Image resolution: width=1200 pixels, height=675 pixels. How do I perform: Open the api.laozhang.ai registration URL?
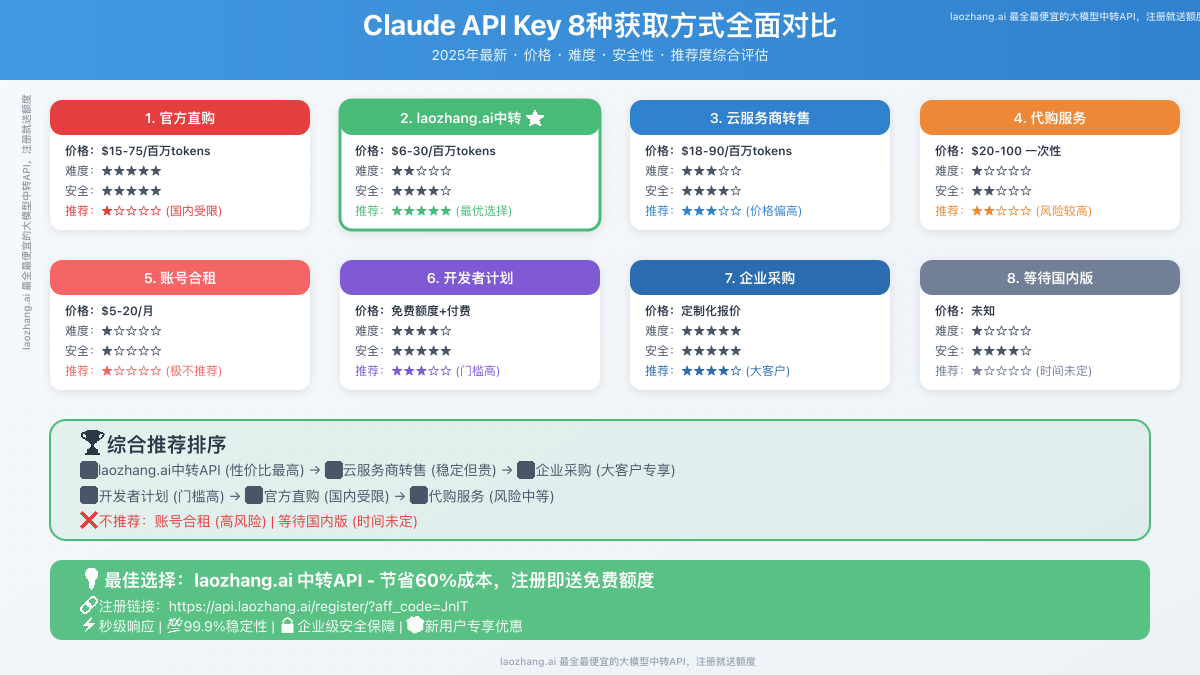point(318,606)
